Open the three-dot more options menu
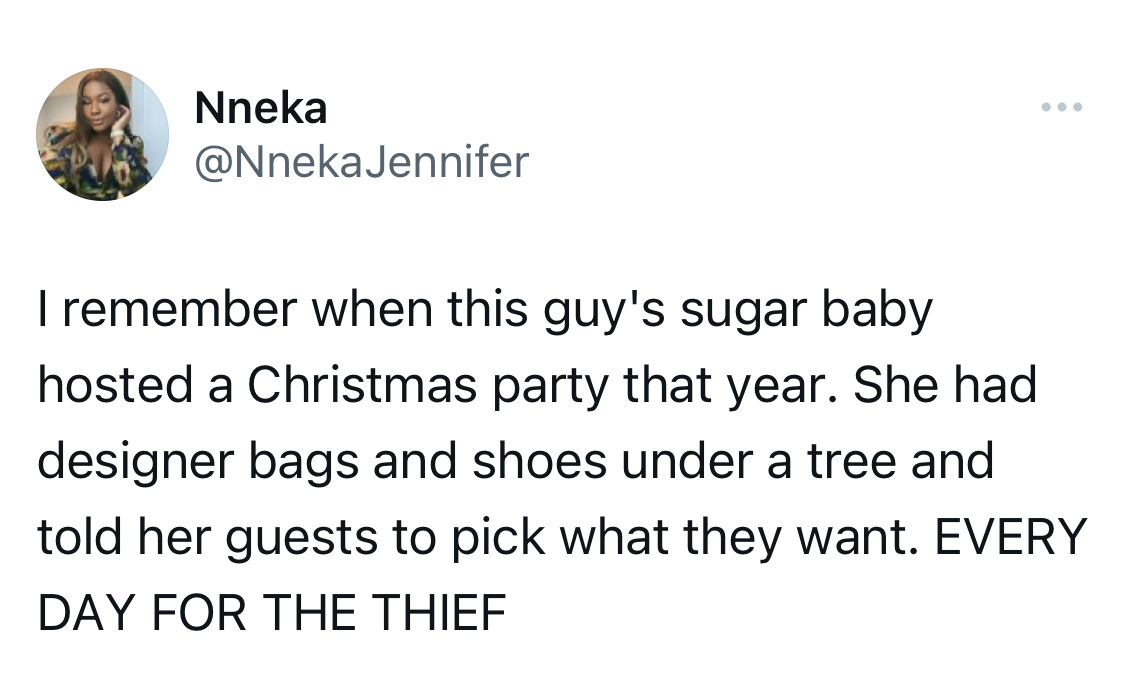The height and width of the screenshot is (690, 1125). point(1062,108)
